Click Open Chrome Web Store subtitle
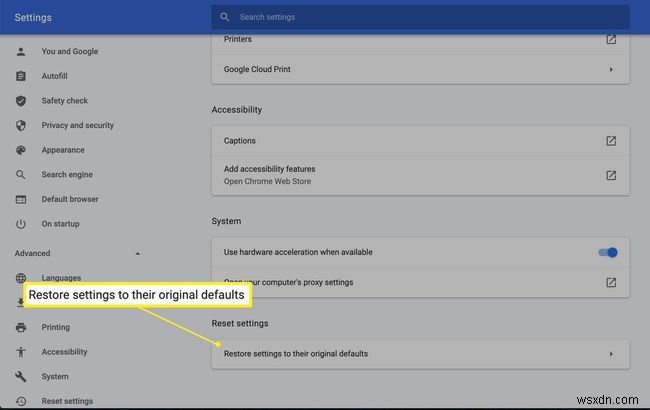This screenshot has height=410, width=650. click(x=267, y=182)
